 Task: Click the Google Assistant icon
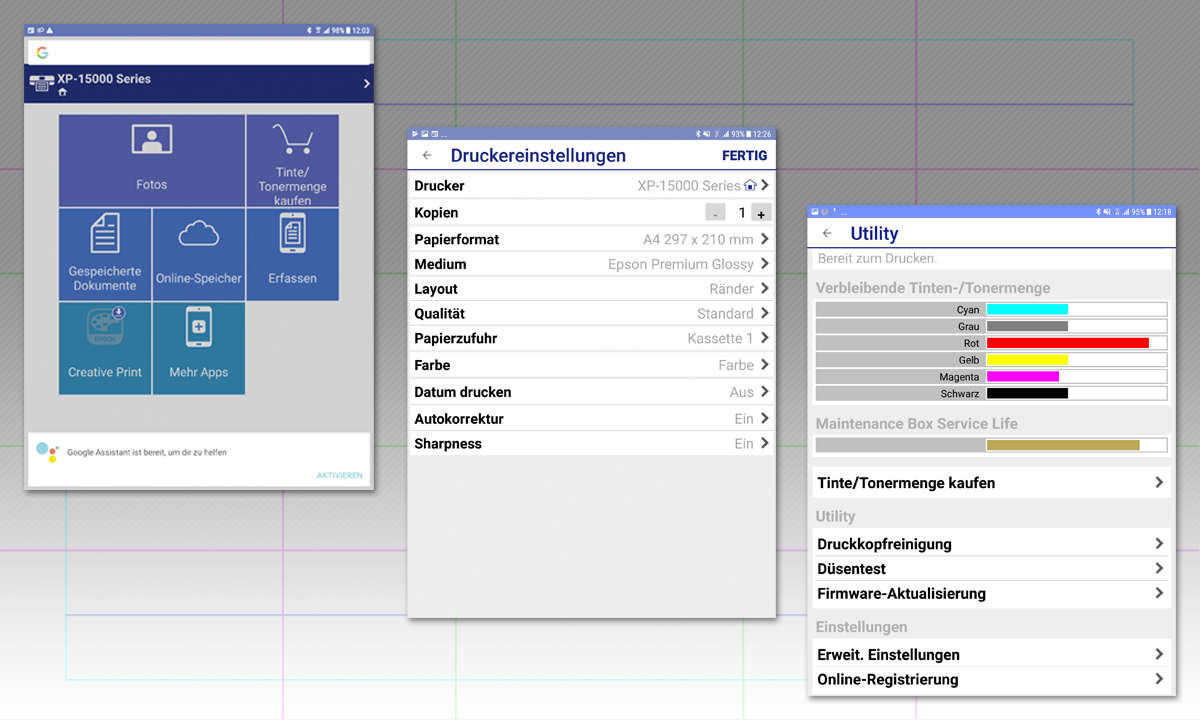(x=47, y=452)
